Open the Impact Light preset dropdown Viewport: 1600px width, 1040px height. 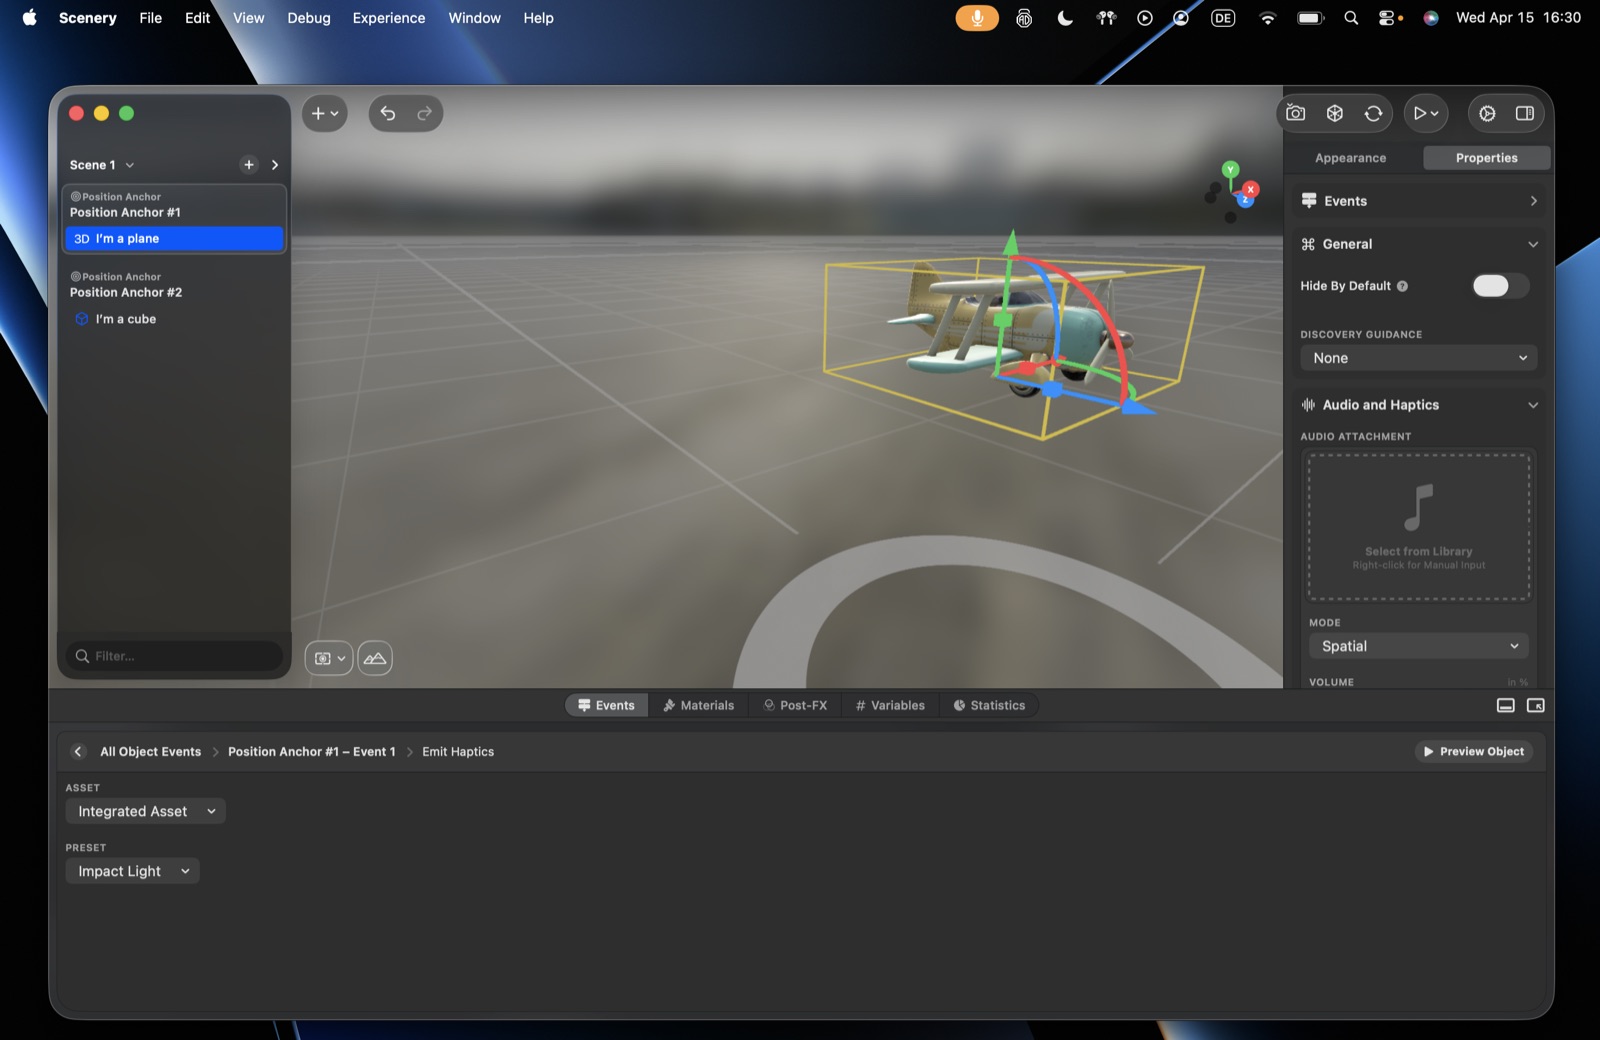coord(132,871)
